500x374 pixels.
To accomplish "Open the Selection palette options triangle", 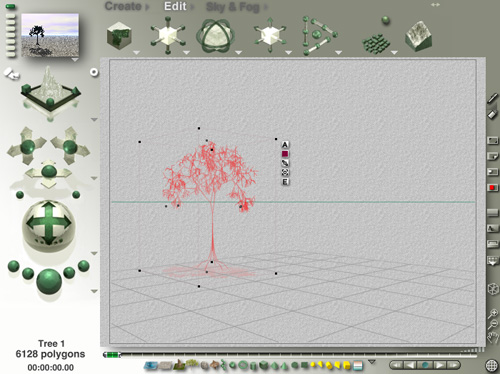I will click(x=372, y=362).
